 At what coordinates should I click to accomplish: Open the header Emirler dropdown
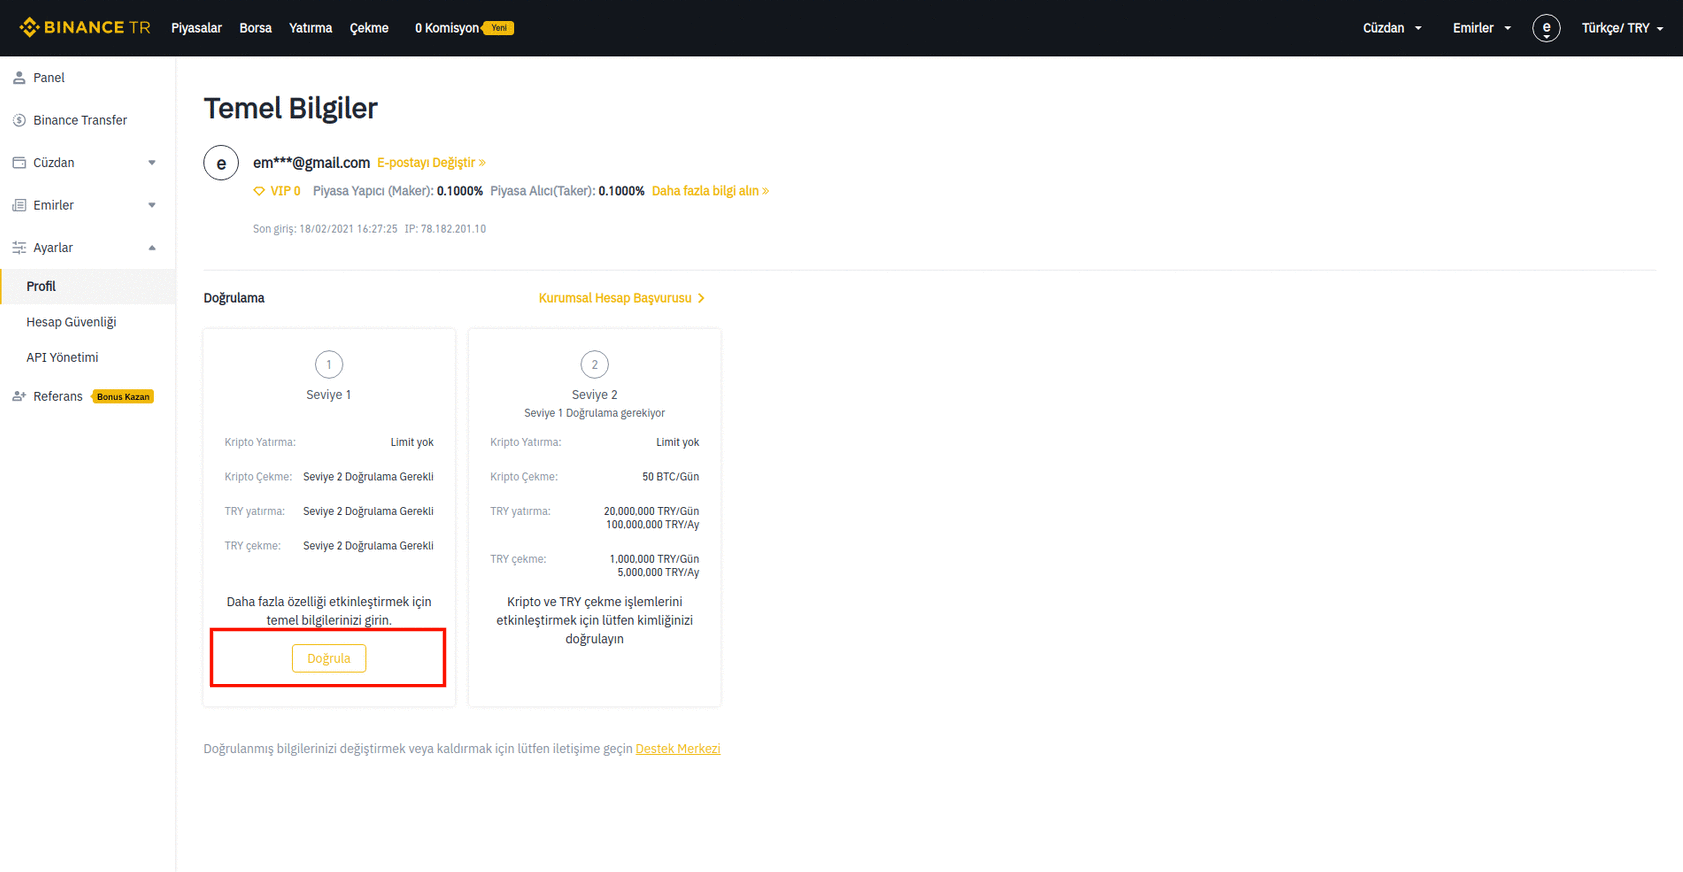pos(1482,28)
